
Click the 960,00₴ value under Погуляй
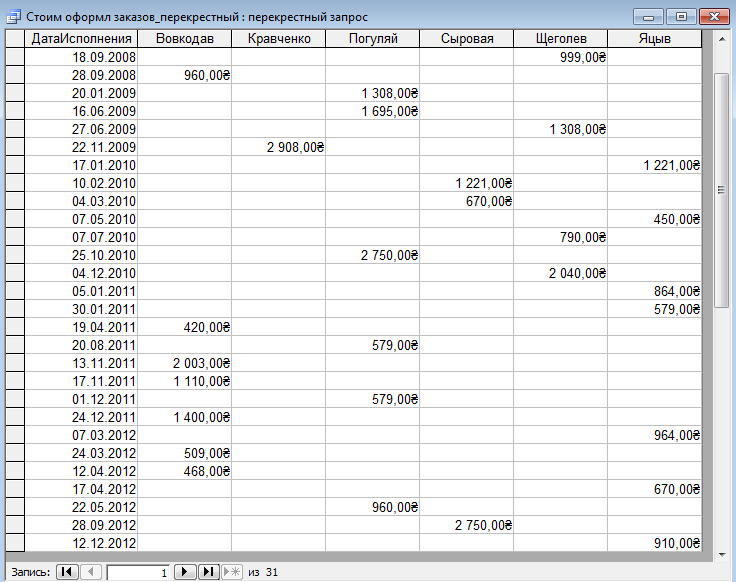(x=373, y=507)
